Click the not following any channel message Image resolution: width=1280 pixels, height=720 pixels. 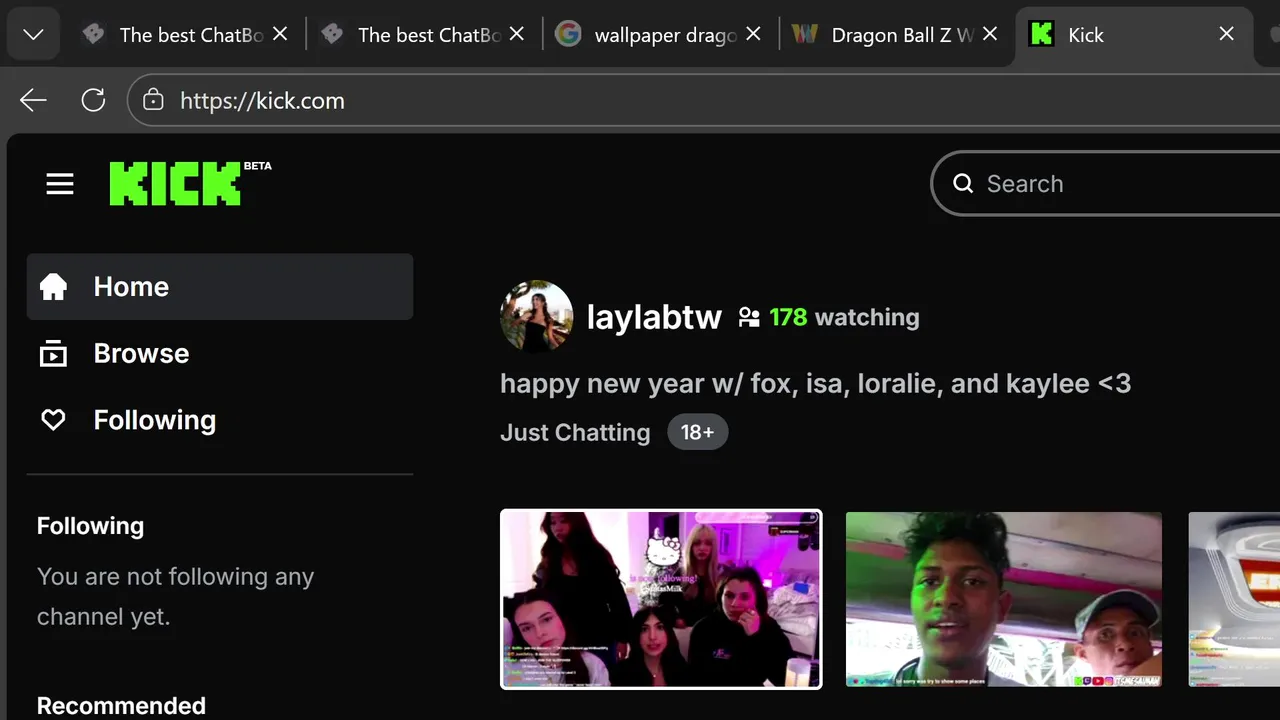176,597
